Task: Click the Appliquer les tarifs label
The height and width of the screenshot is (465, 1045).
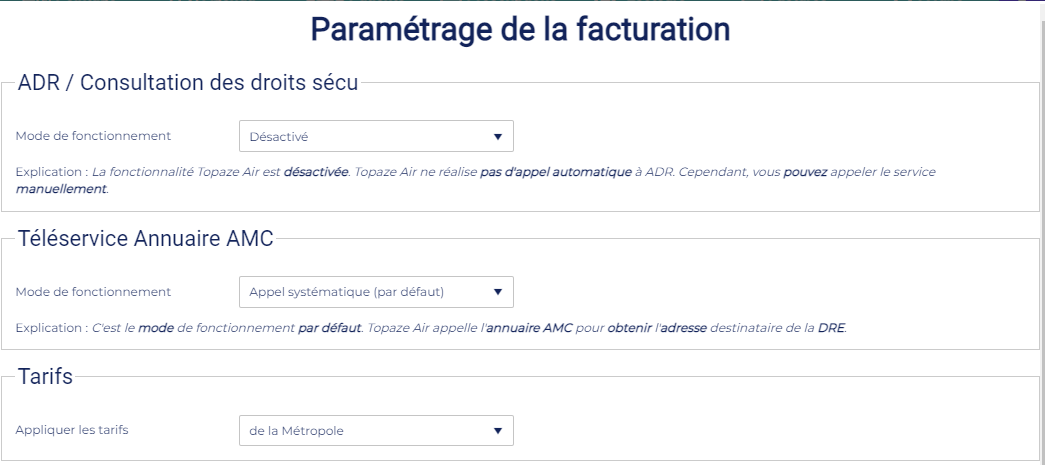Action: pos(72,430)
